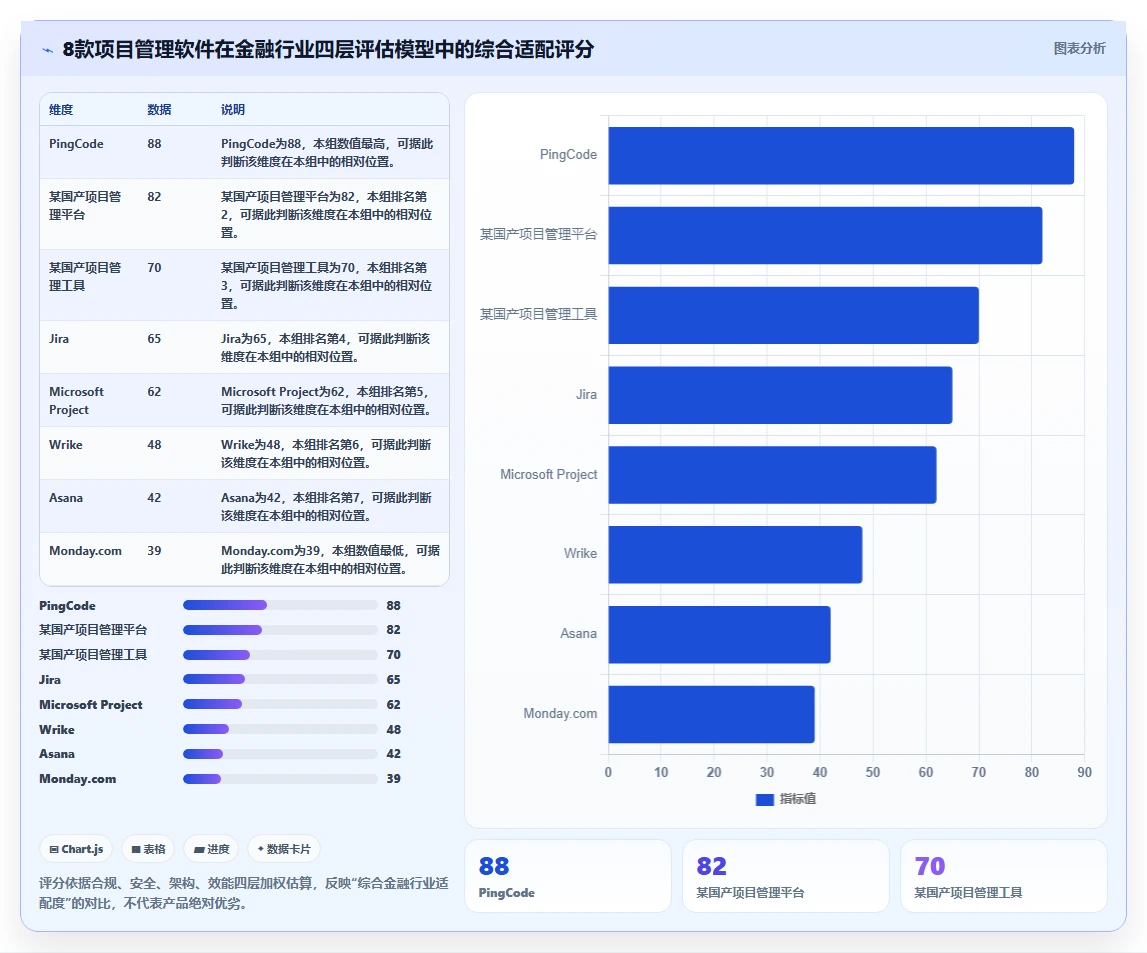The image size is (1147, 953).
Task: Click the 指标值 legend text
Action: (x=798, y=799)
